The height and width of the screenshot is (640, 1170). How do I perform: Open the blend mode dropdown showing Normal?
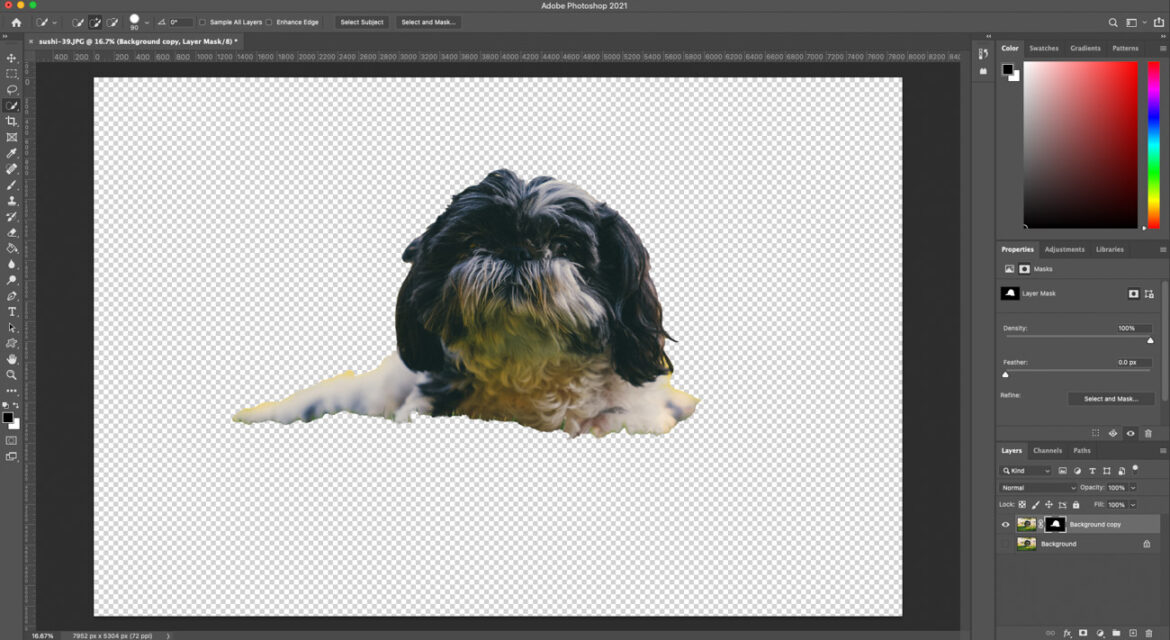[1036, 488]
